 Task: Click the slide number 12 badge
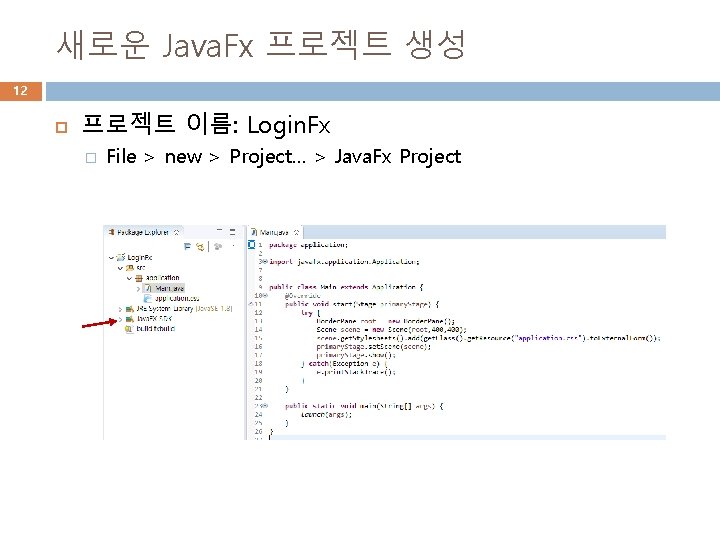pos(21,91)
